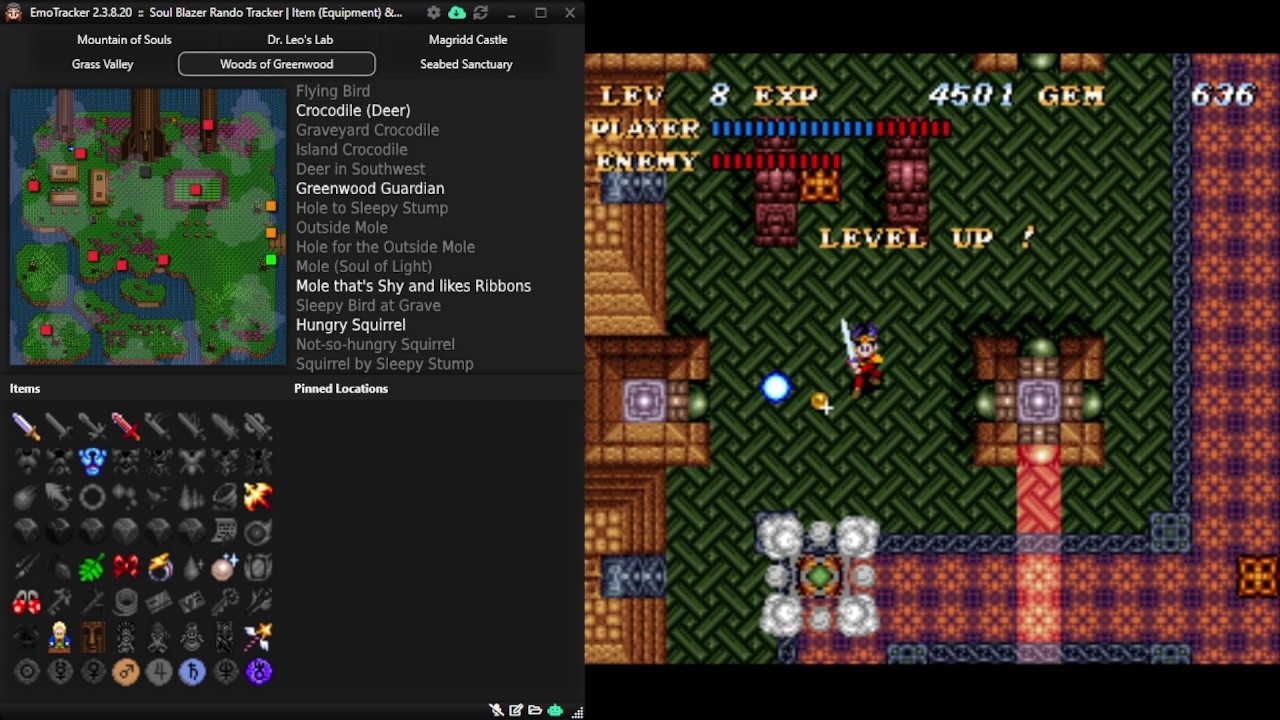The width and height of the screenshot is (1280, 720).
Task: Toggle the gray water drop item
Action: pos(191,567)
